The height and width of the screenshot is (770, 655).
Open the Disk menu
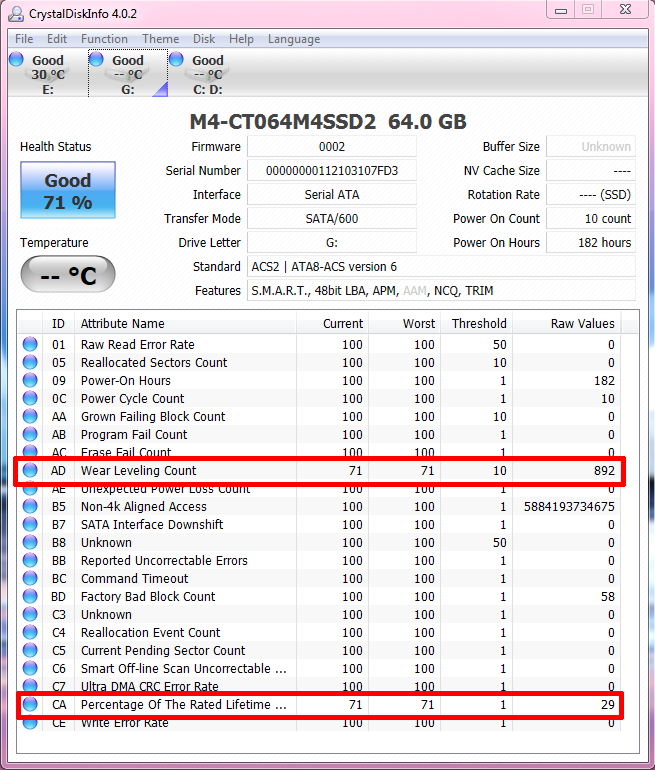click(x=204, y=39)
